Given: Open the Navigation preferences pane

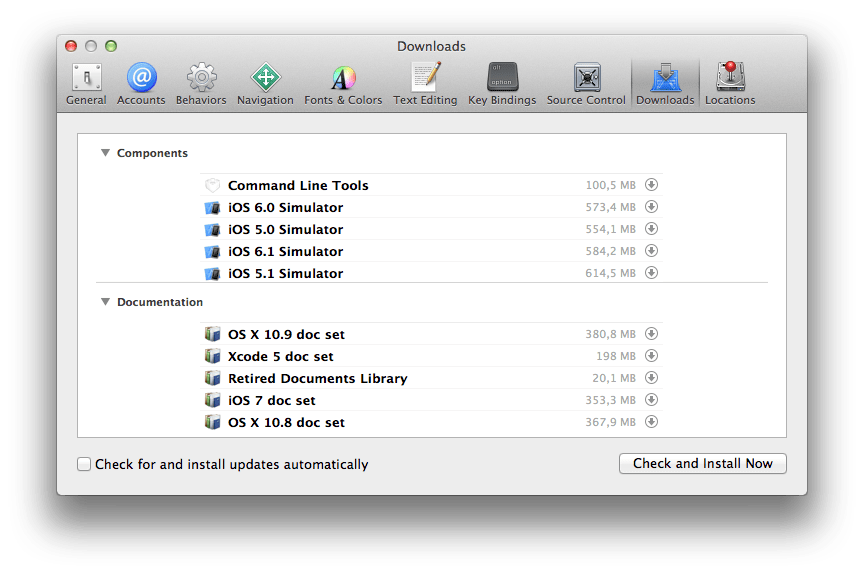Looking at the screenshot, I should (265, 84).
